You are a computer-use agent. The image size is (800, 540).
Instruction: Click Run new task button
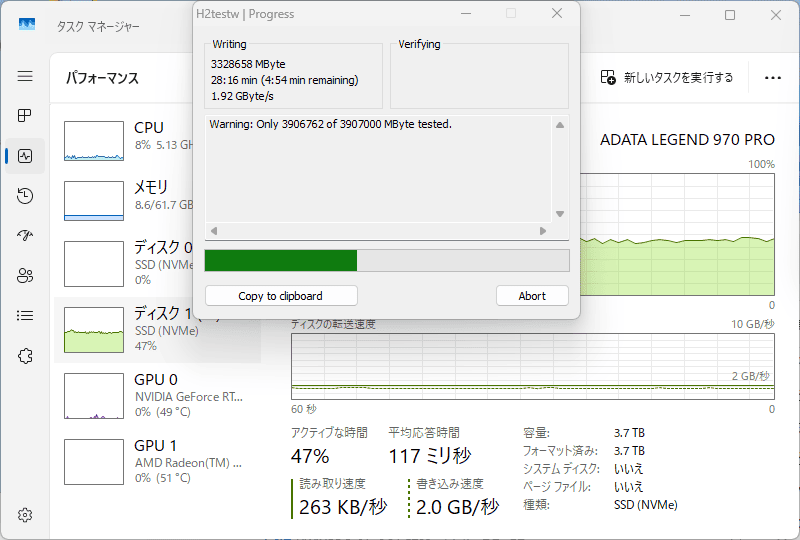(668, 77)
